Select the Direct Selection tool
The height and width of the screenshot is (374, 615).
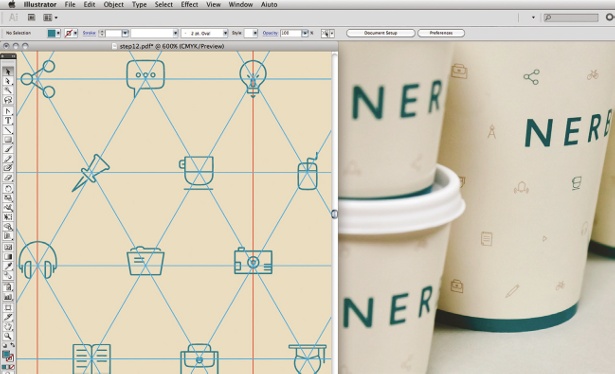[8, 81]
